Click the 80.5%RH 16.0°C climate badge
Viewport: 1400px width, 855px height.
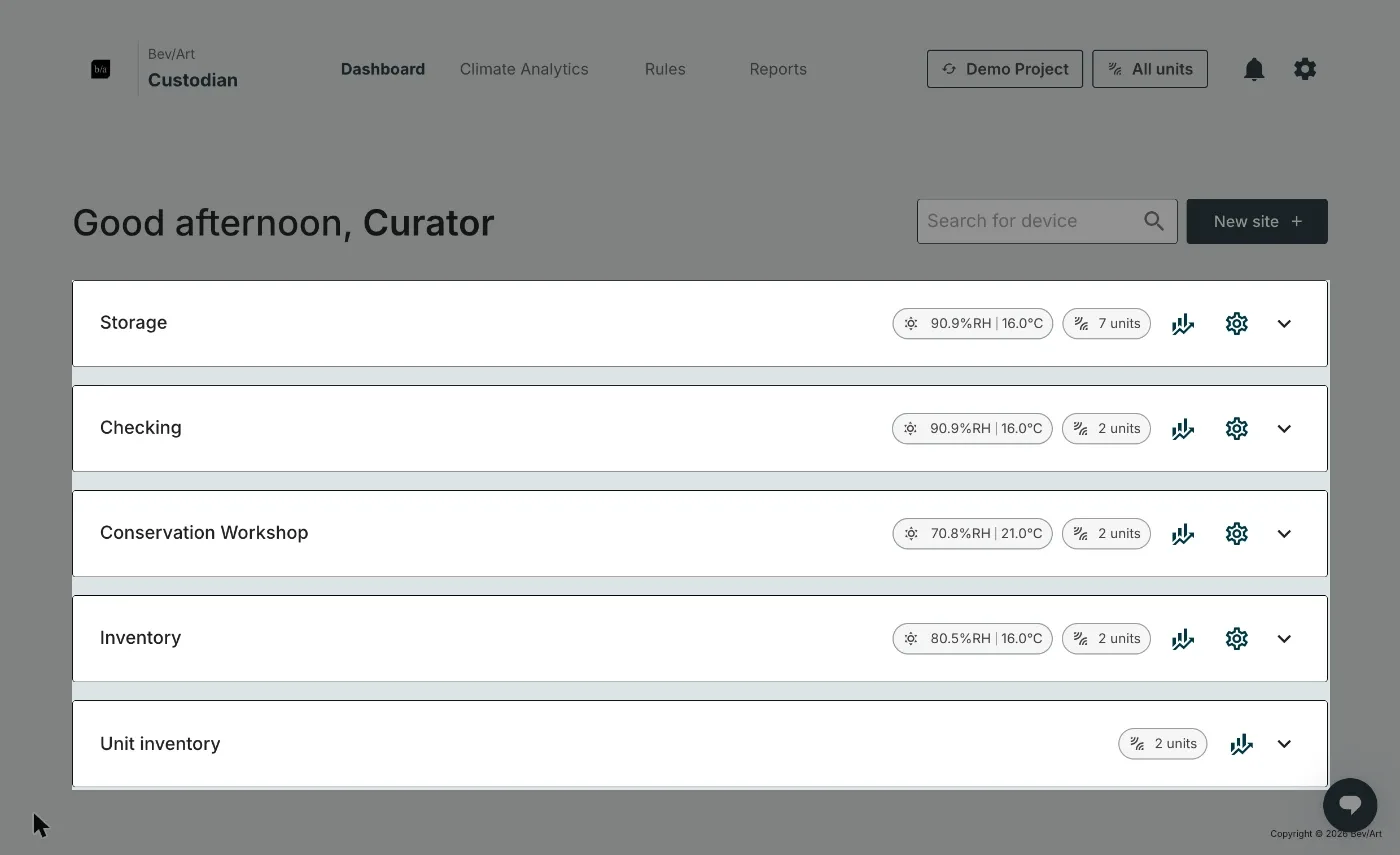[972, 639]
